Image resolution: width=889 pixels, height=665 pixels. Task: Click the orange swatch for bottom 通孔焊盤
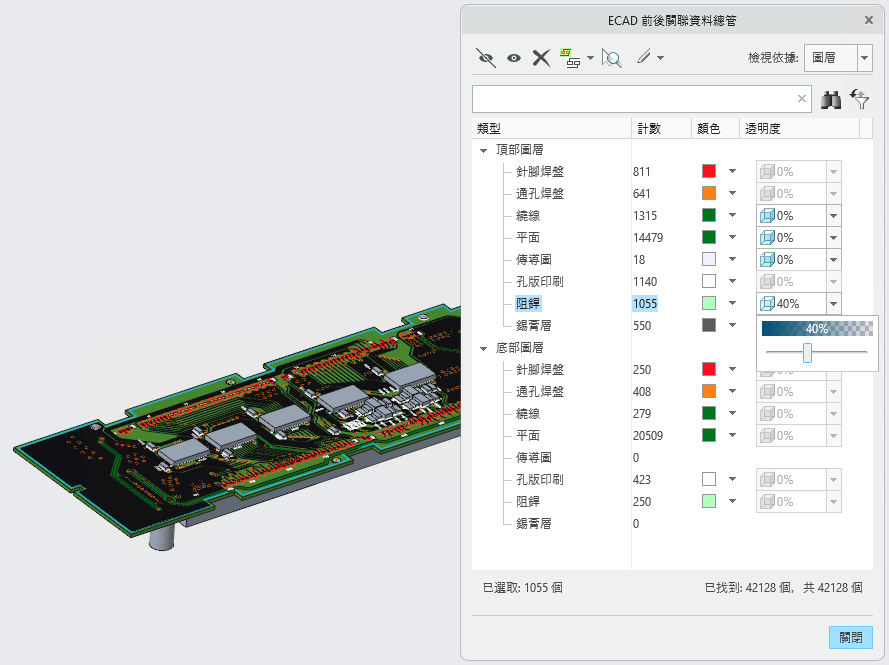(709, 391)
